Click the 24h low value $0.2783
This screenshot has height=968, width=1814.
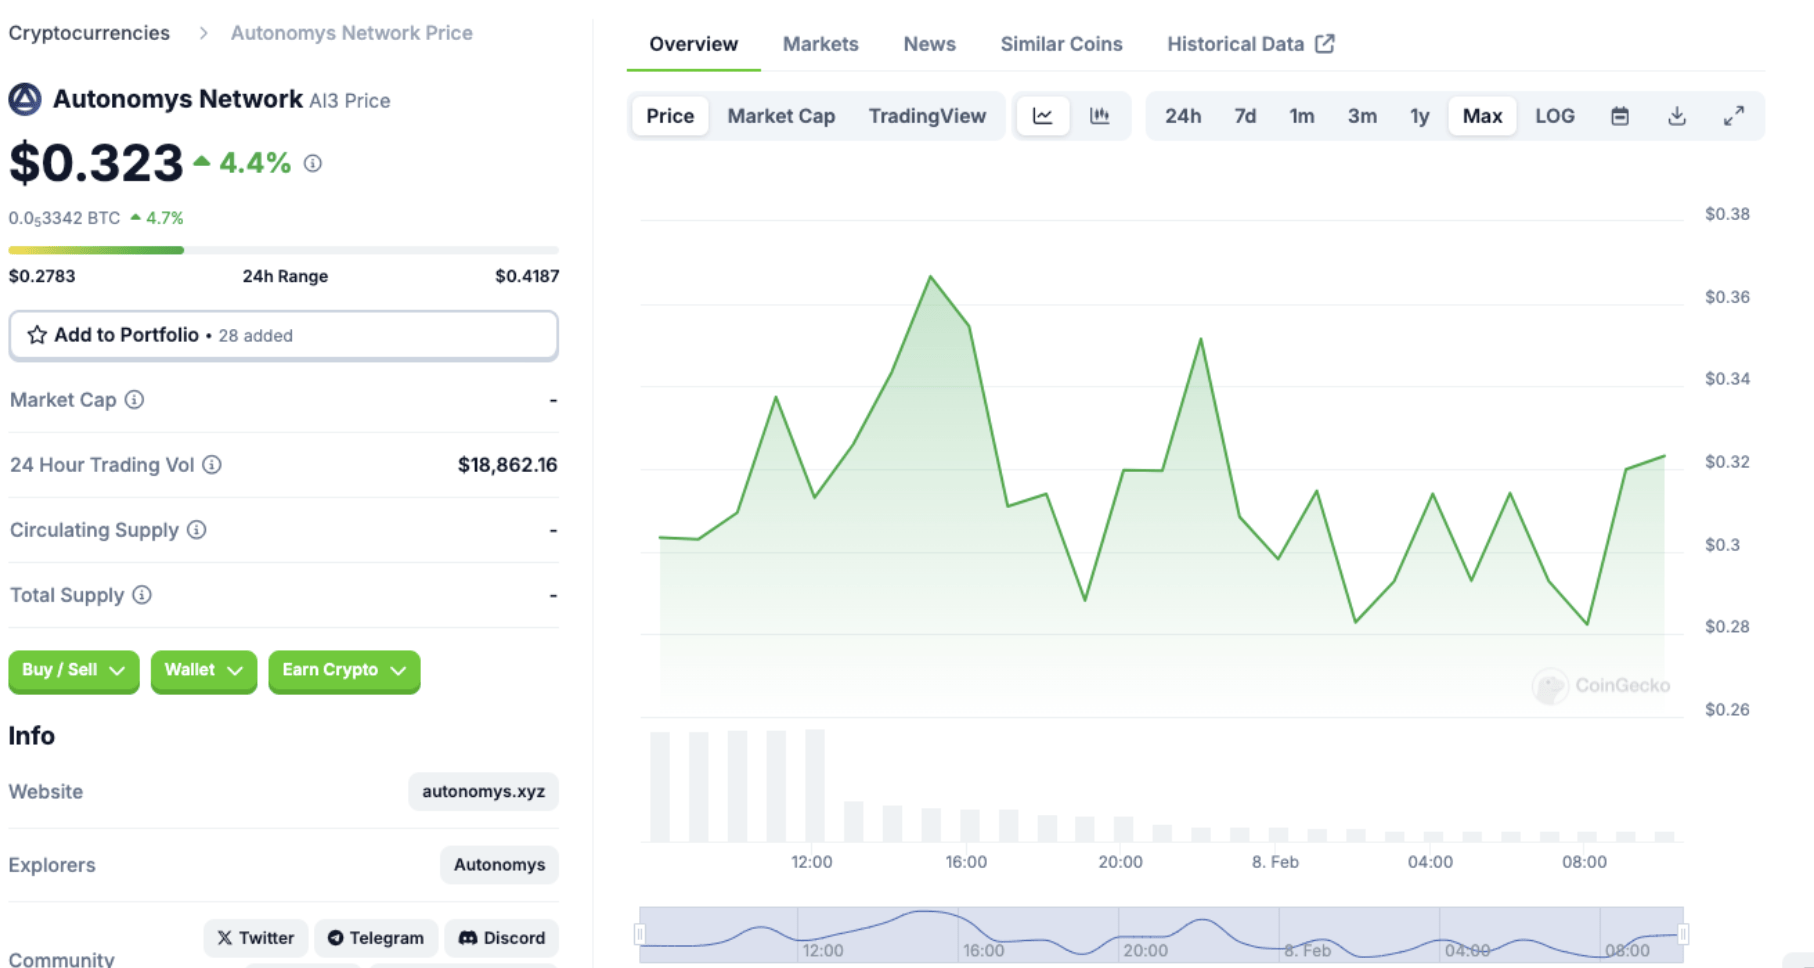point(42,276)
